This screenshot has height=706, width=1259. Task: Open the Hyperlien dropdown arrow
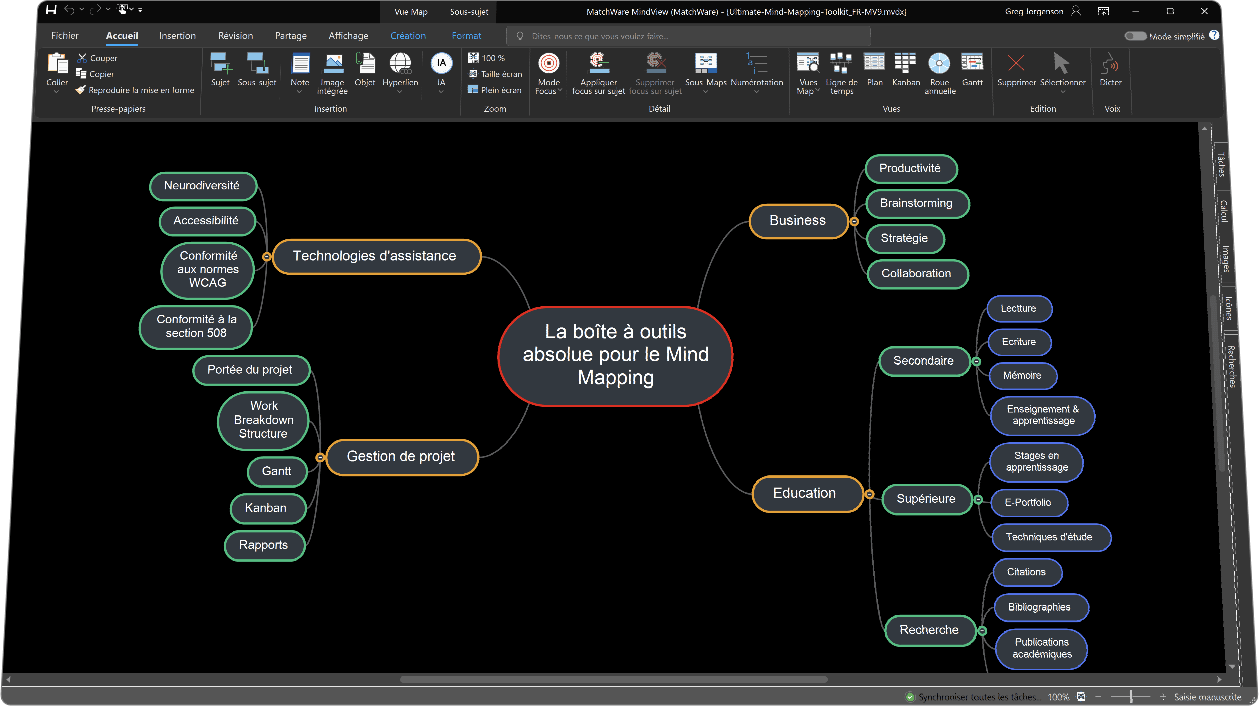pos(400,92)
